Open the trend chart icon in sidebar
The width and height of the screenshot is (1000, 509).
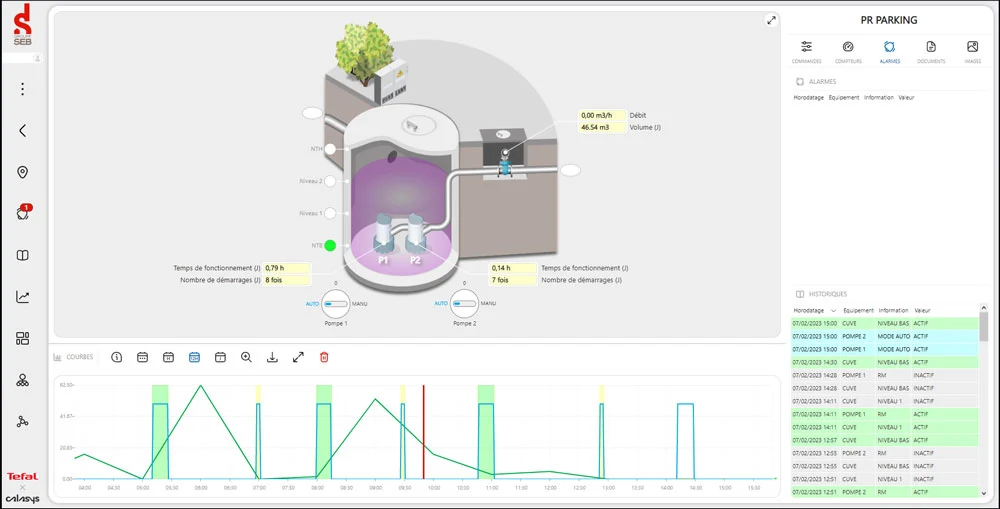tap(23, 296)
